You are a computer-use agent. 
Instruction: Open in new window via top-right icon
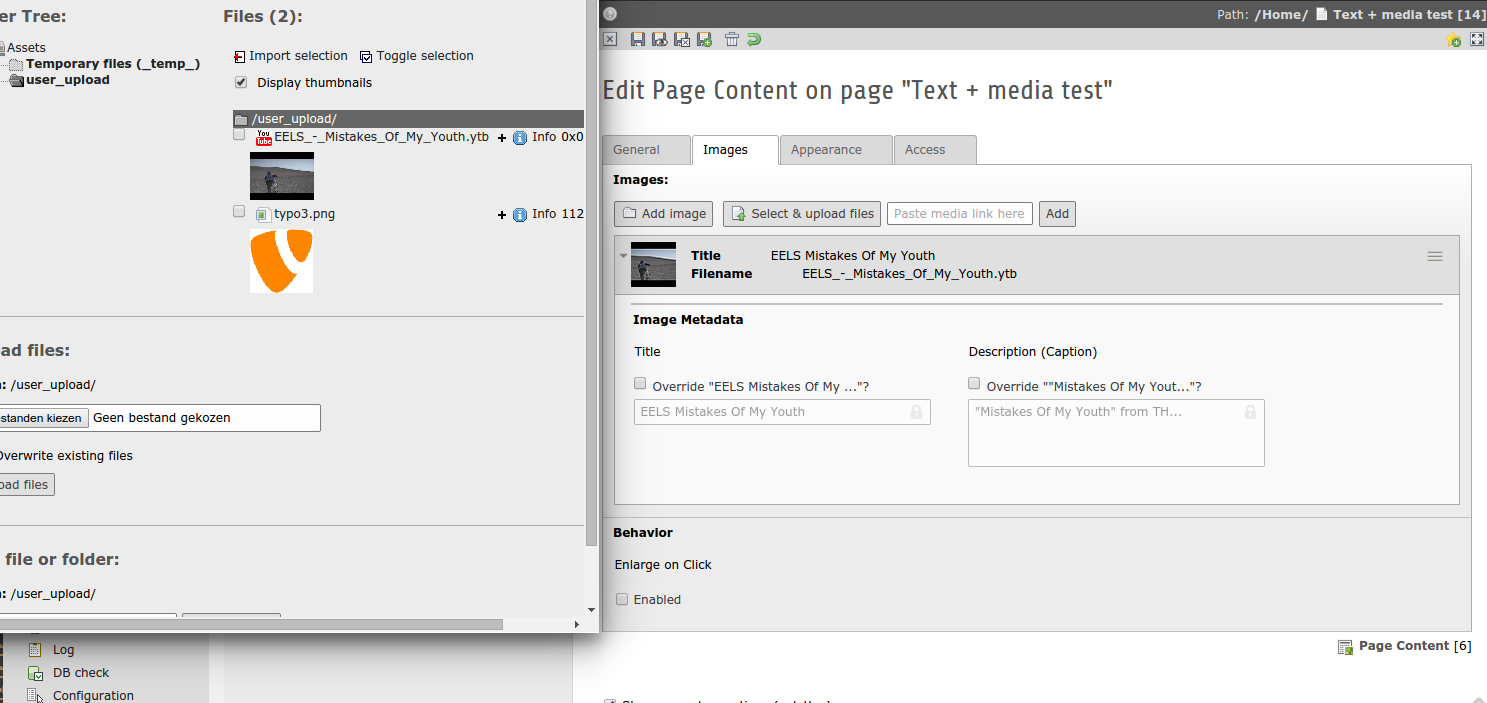click(x=1476, y=40)
